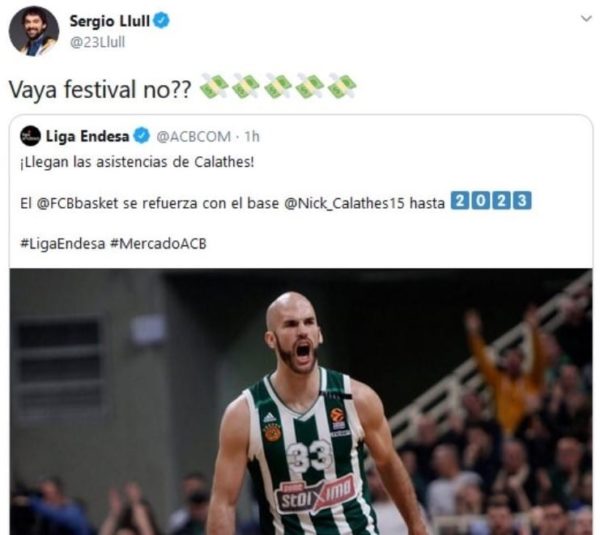This screenshot has height=535, width=600.
Task: Open the @FCBbasket mention
Action: (77, 203)
